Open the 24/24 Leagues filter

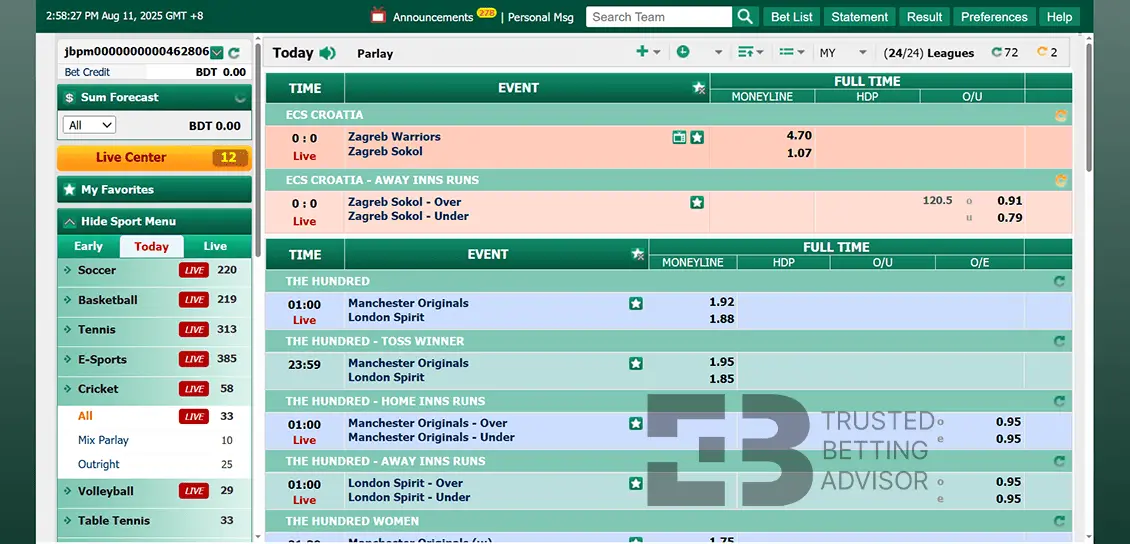click(928, 53)
